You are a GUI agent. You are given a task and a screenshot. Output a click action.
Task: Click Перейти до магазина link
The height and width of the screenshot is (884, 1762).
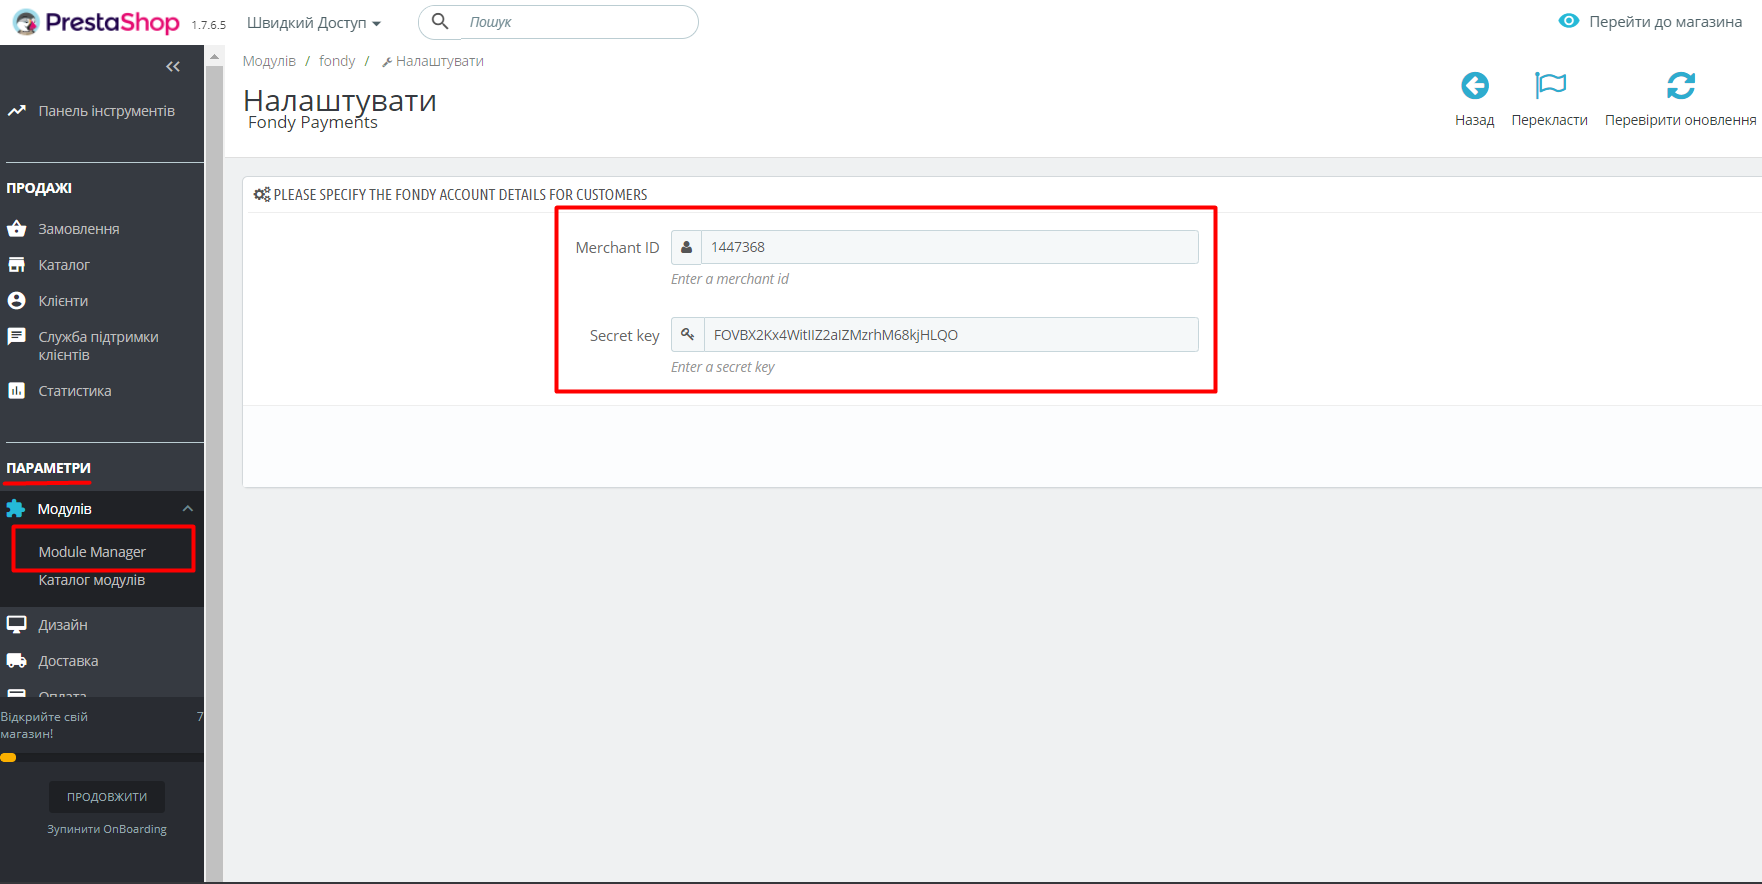[1665, 21]
